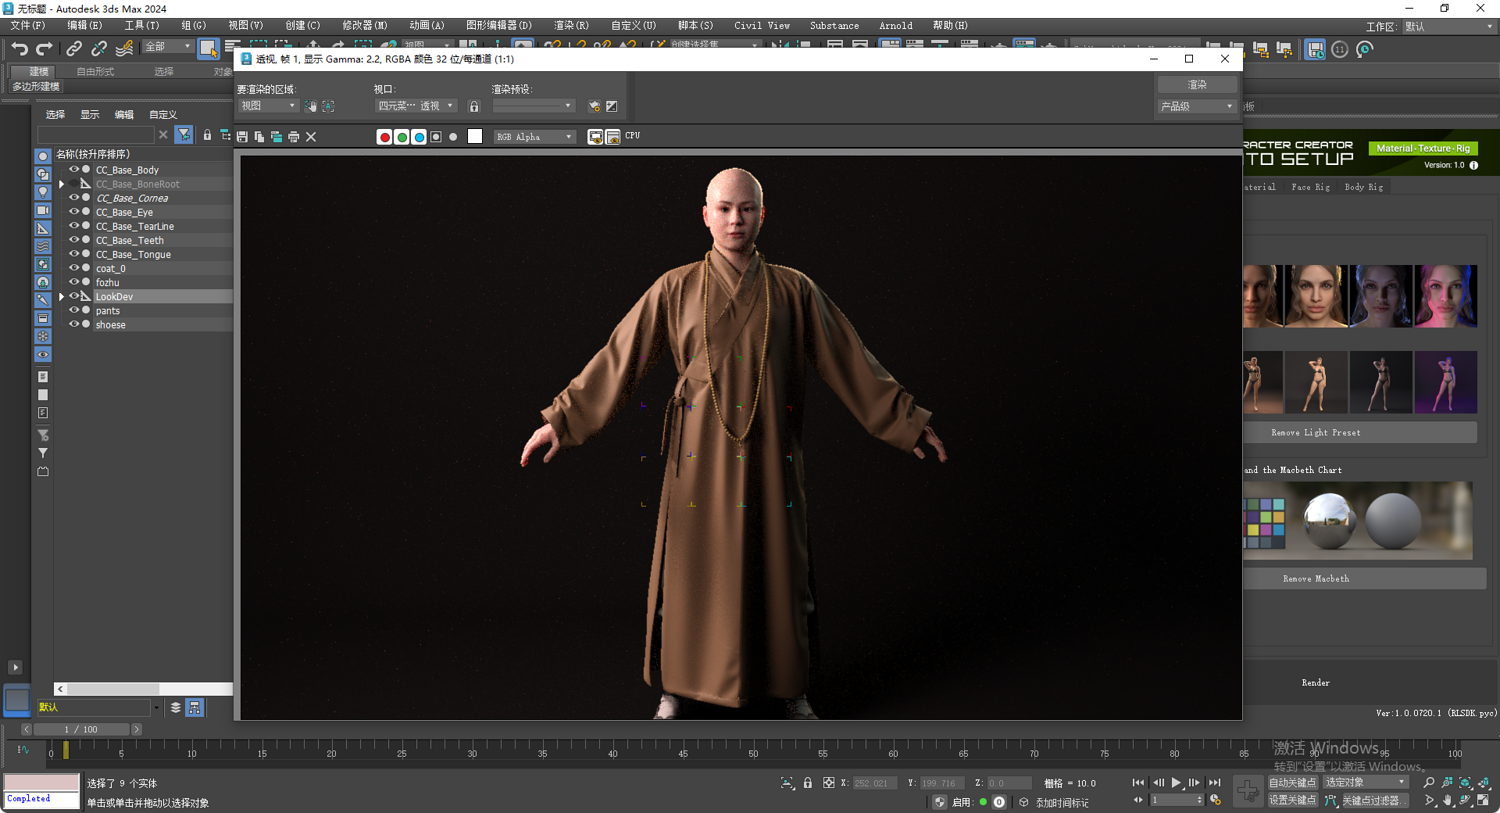Viewport: 1500px width, 813px height.
Task: Open the production-level (产品级) dropdown
Action: (1197, 106)
